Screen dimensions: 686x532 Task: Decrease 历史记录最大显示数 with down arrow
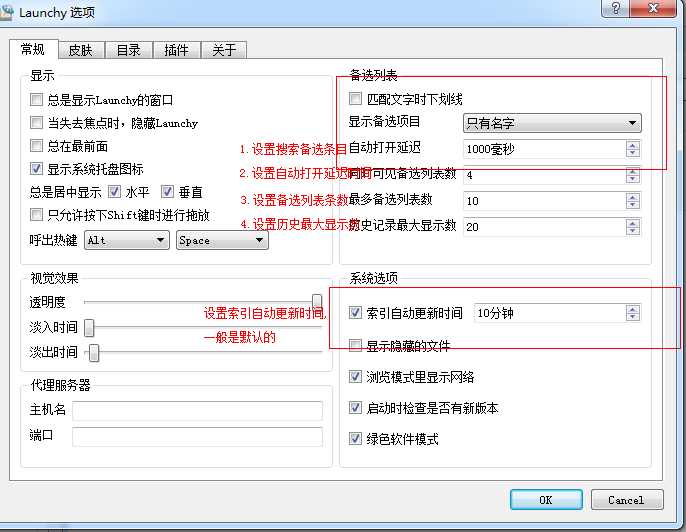click(633, 231)
